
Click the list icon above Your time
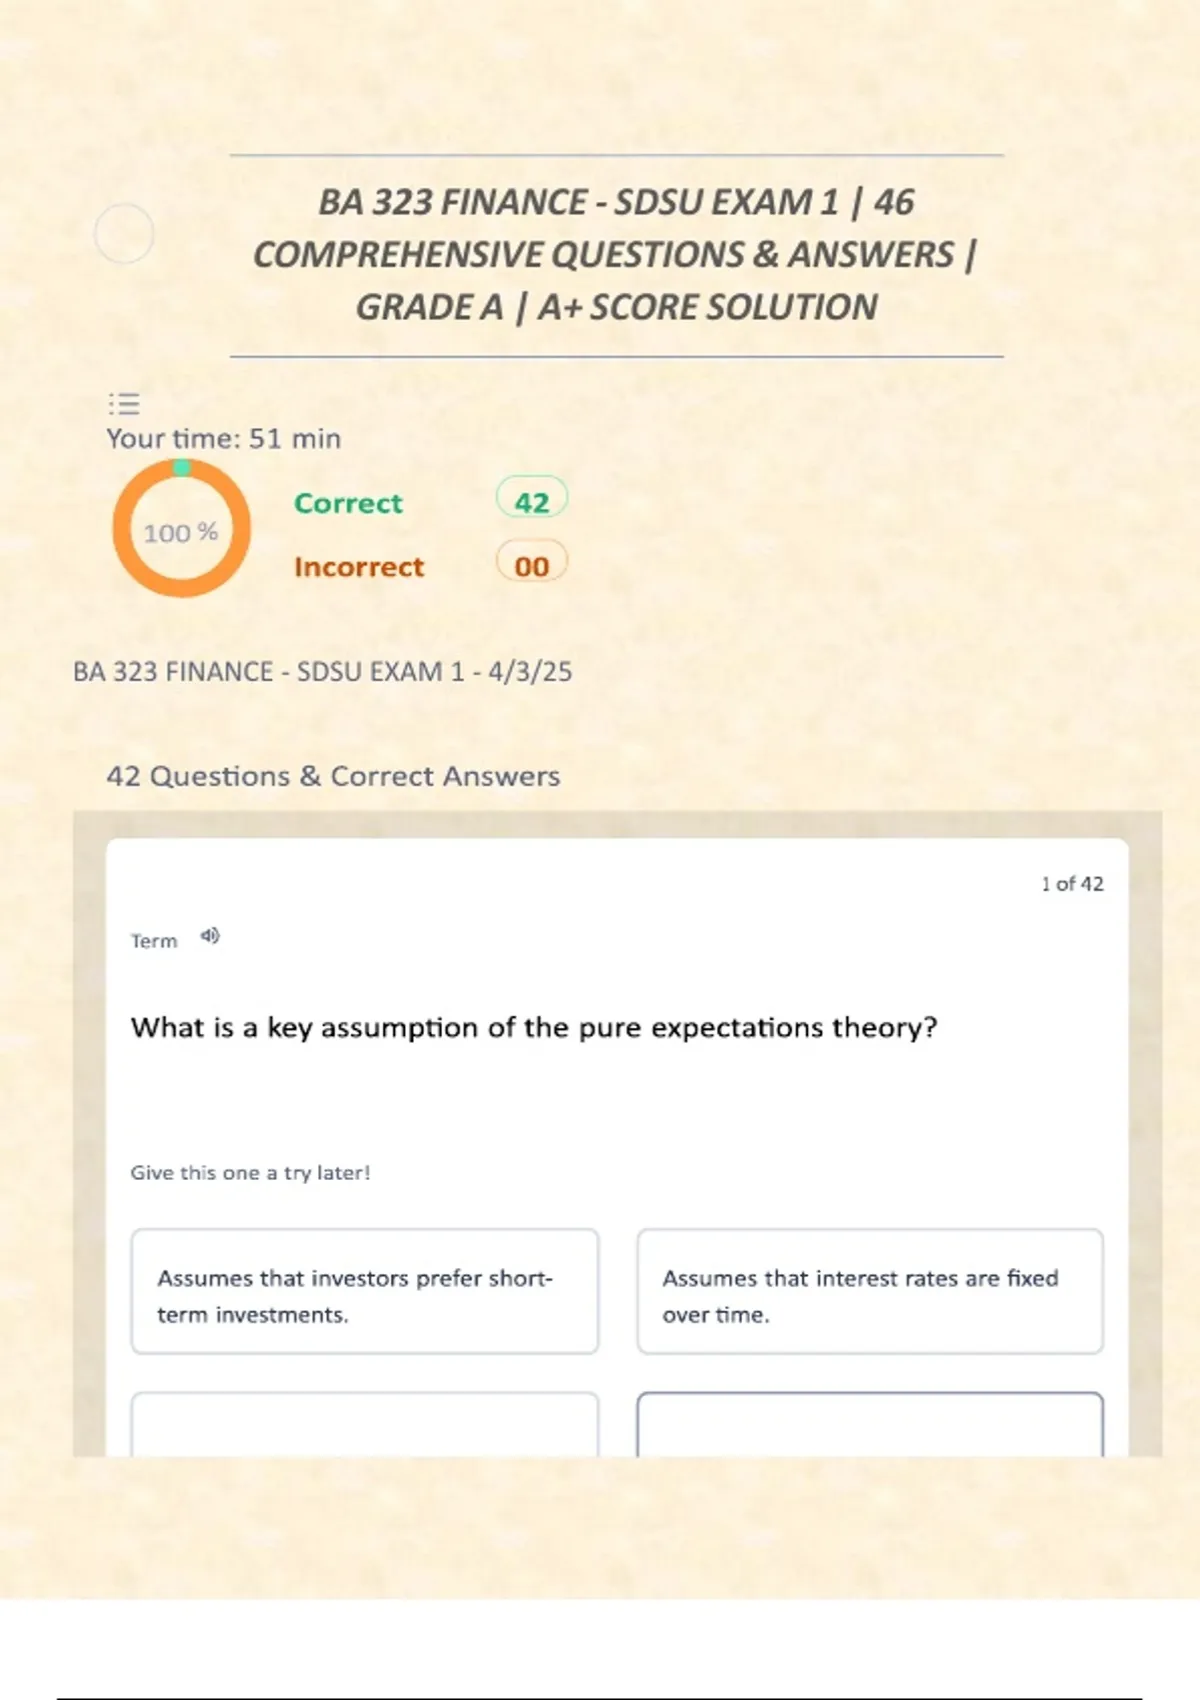point(124,404)
